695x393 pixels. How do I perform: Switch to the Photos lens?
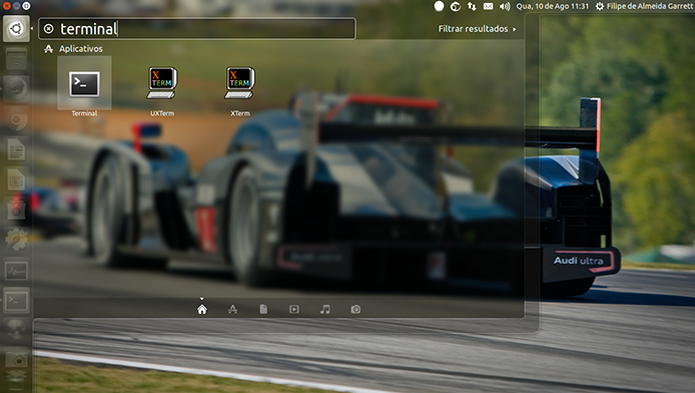(355, 309)
